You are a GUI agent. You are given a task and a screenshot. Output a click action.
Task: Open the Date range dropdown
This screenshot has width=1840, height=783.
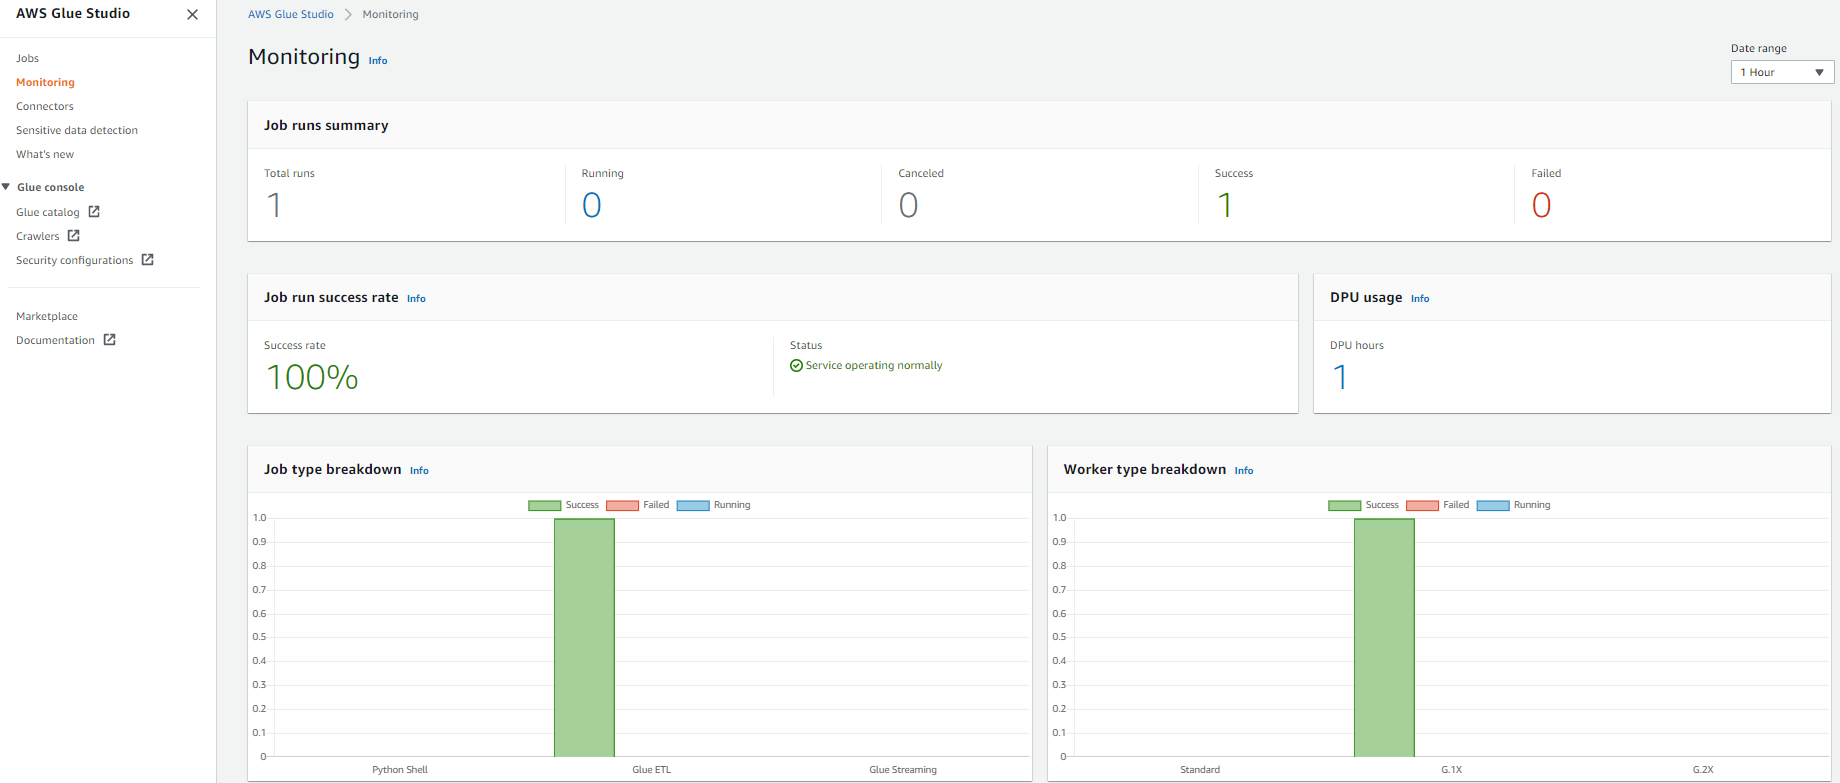[1782, 72]
